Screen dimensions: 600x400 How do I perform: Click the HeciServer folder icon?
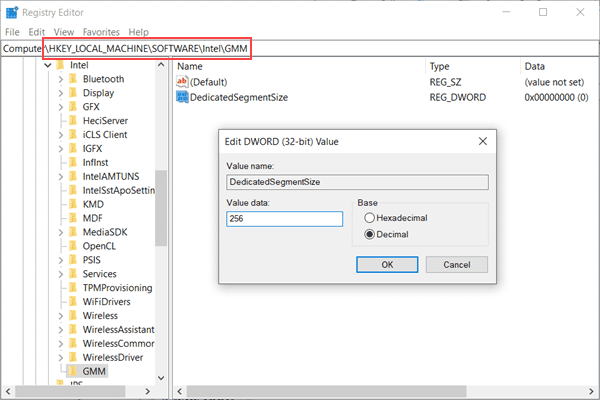[x=73, y=121]
